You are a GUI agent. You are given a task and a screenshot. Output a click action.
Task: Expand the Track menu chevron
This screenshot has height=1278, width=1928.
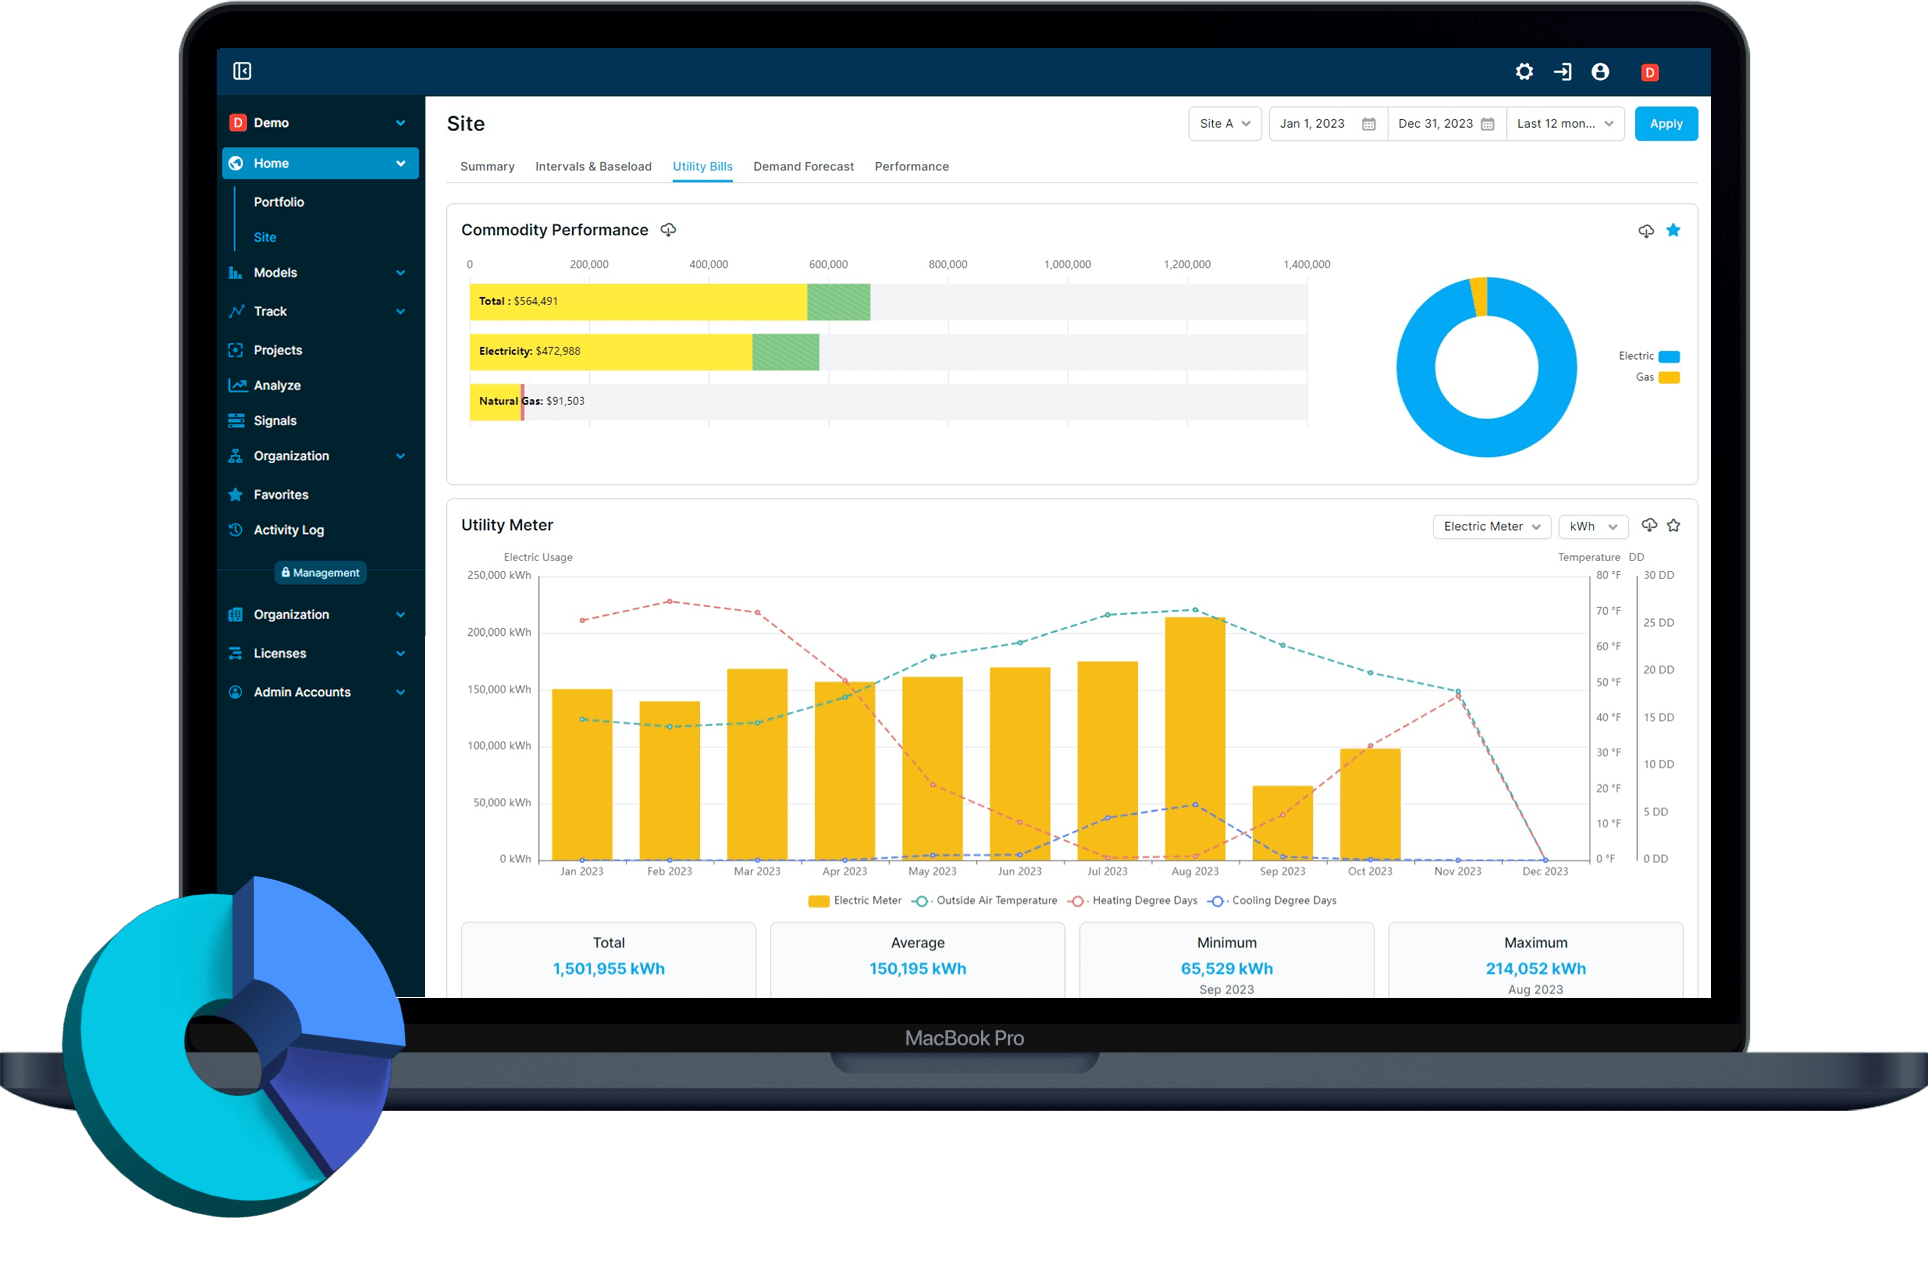coord(400,312)
